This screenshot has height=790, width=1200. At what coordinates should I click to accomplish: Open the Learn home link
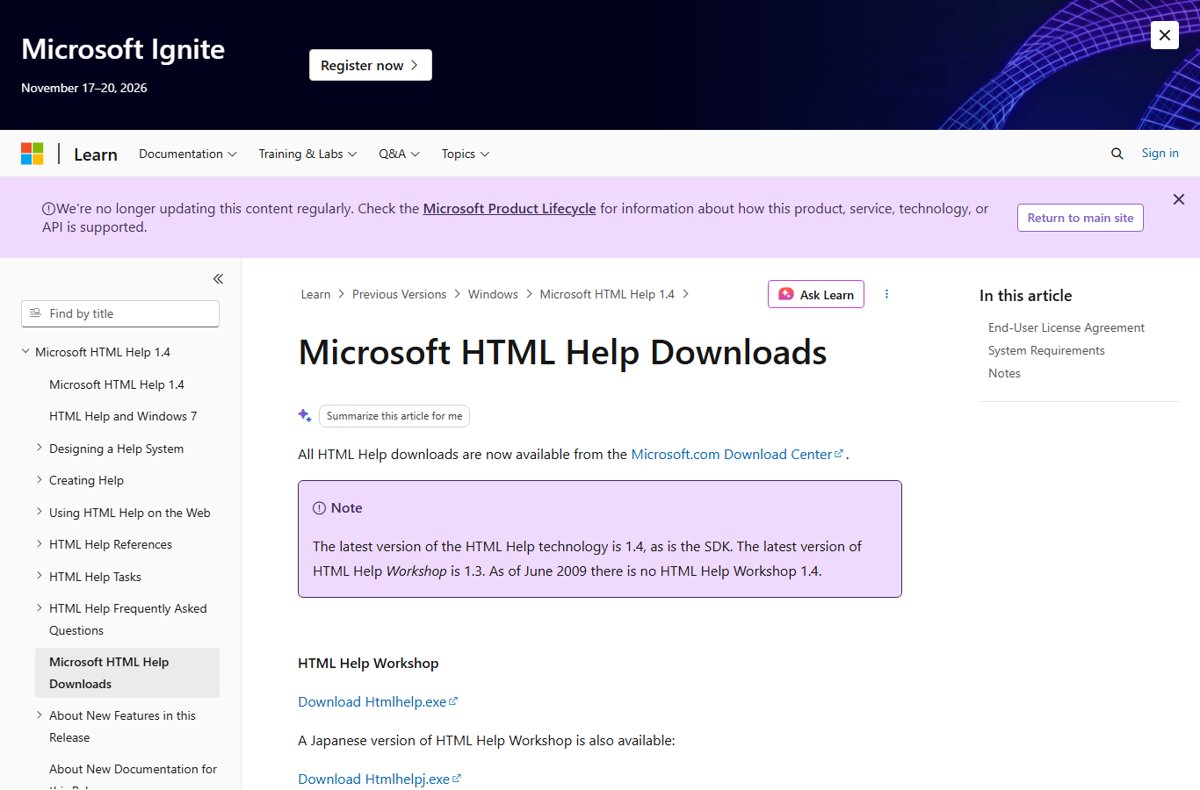pos(96,154)
